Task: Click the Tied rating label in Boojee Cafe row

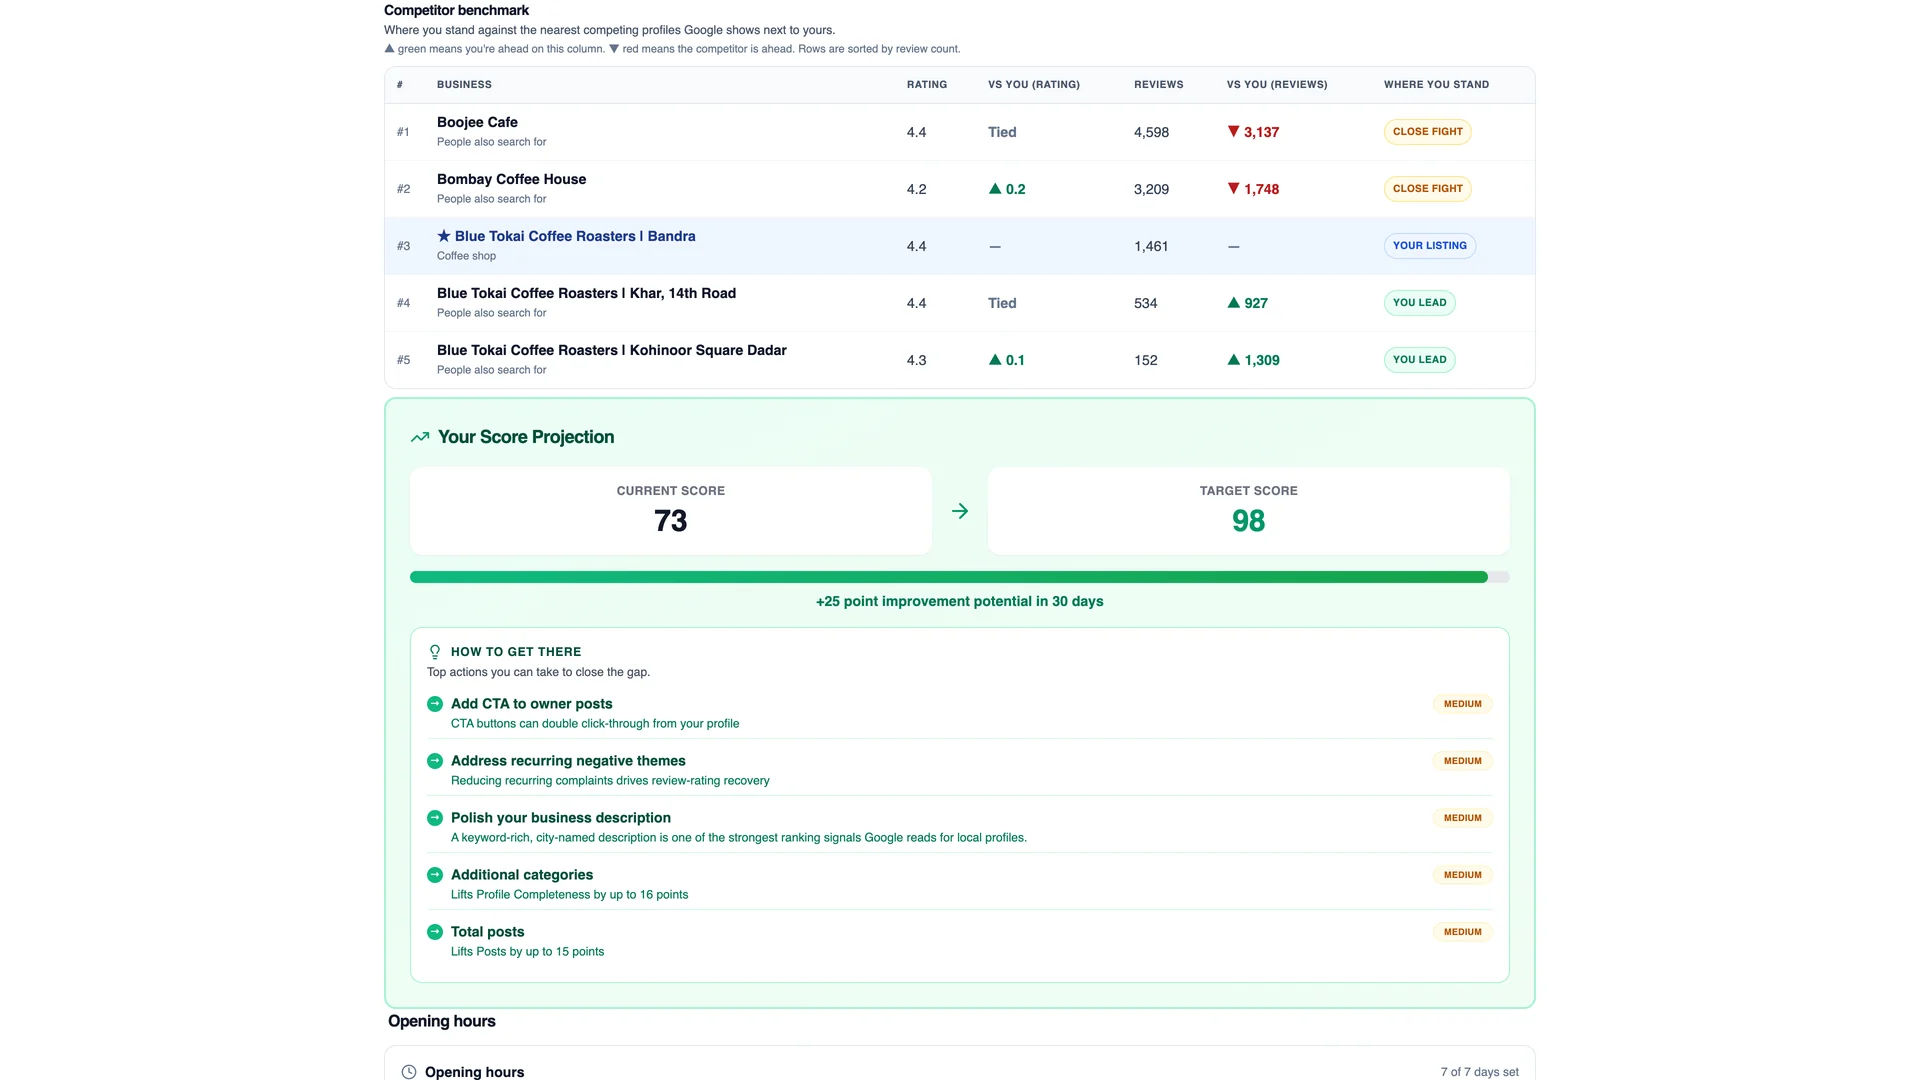Action: (1002, 132)
